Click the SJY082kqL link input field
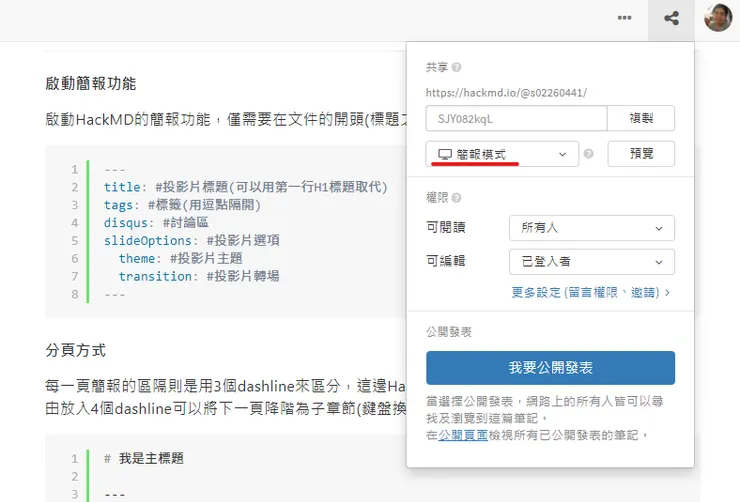Image resolution: width=740 pixels, height=502 pixels. (x=516, y=118)
